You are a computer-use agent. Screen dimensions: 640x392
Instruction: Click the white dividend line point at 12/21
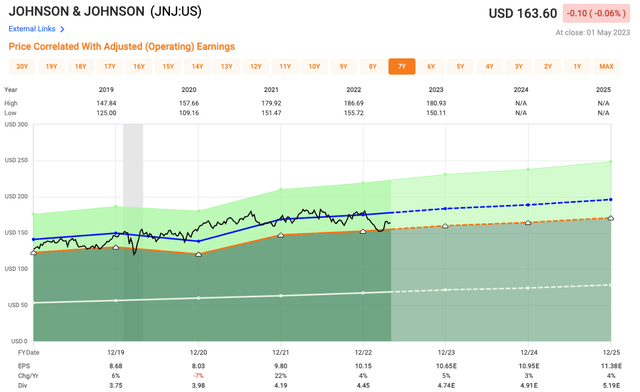(x=280, y=296)
